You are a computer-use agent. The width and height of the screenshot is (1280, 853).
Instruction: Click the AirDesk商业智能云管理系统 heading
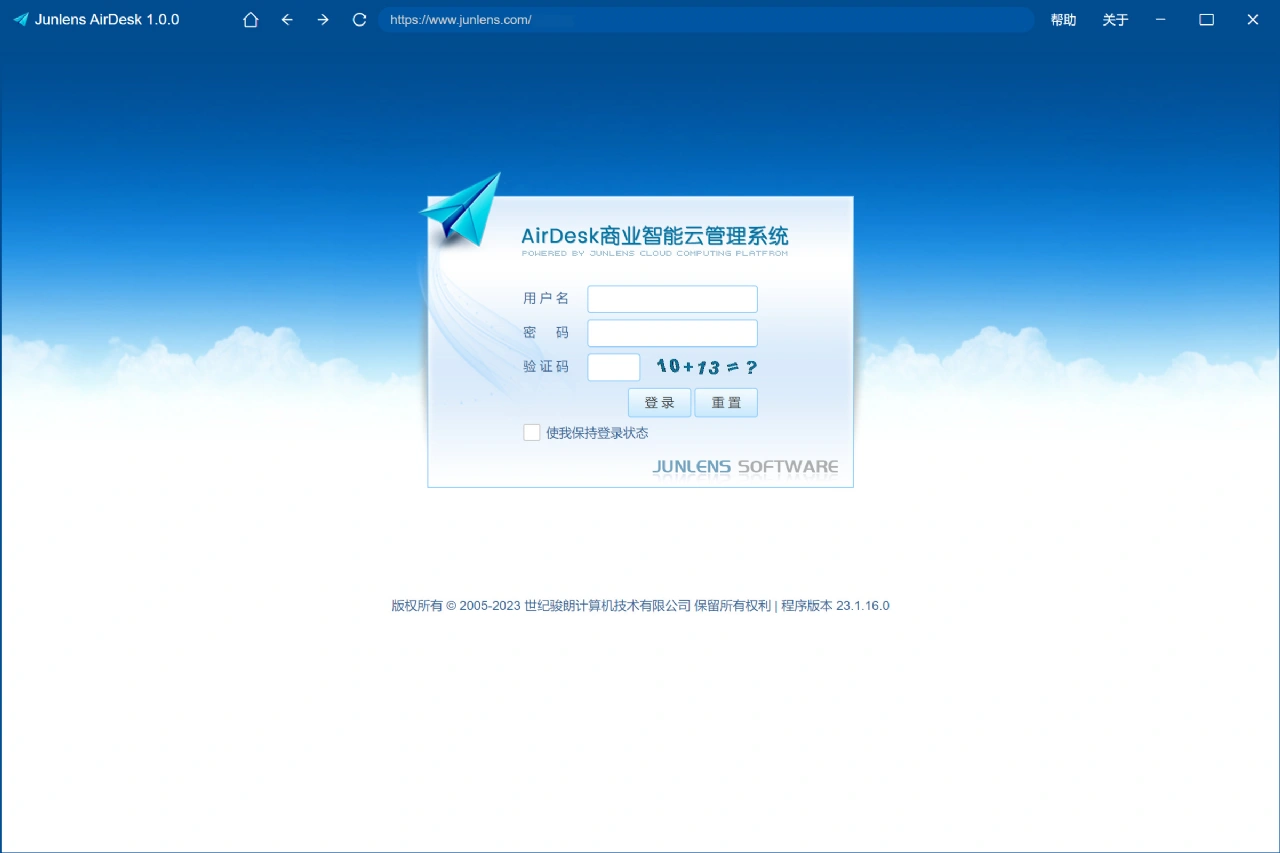tap(655, 236)
